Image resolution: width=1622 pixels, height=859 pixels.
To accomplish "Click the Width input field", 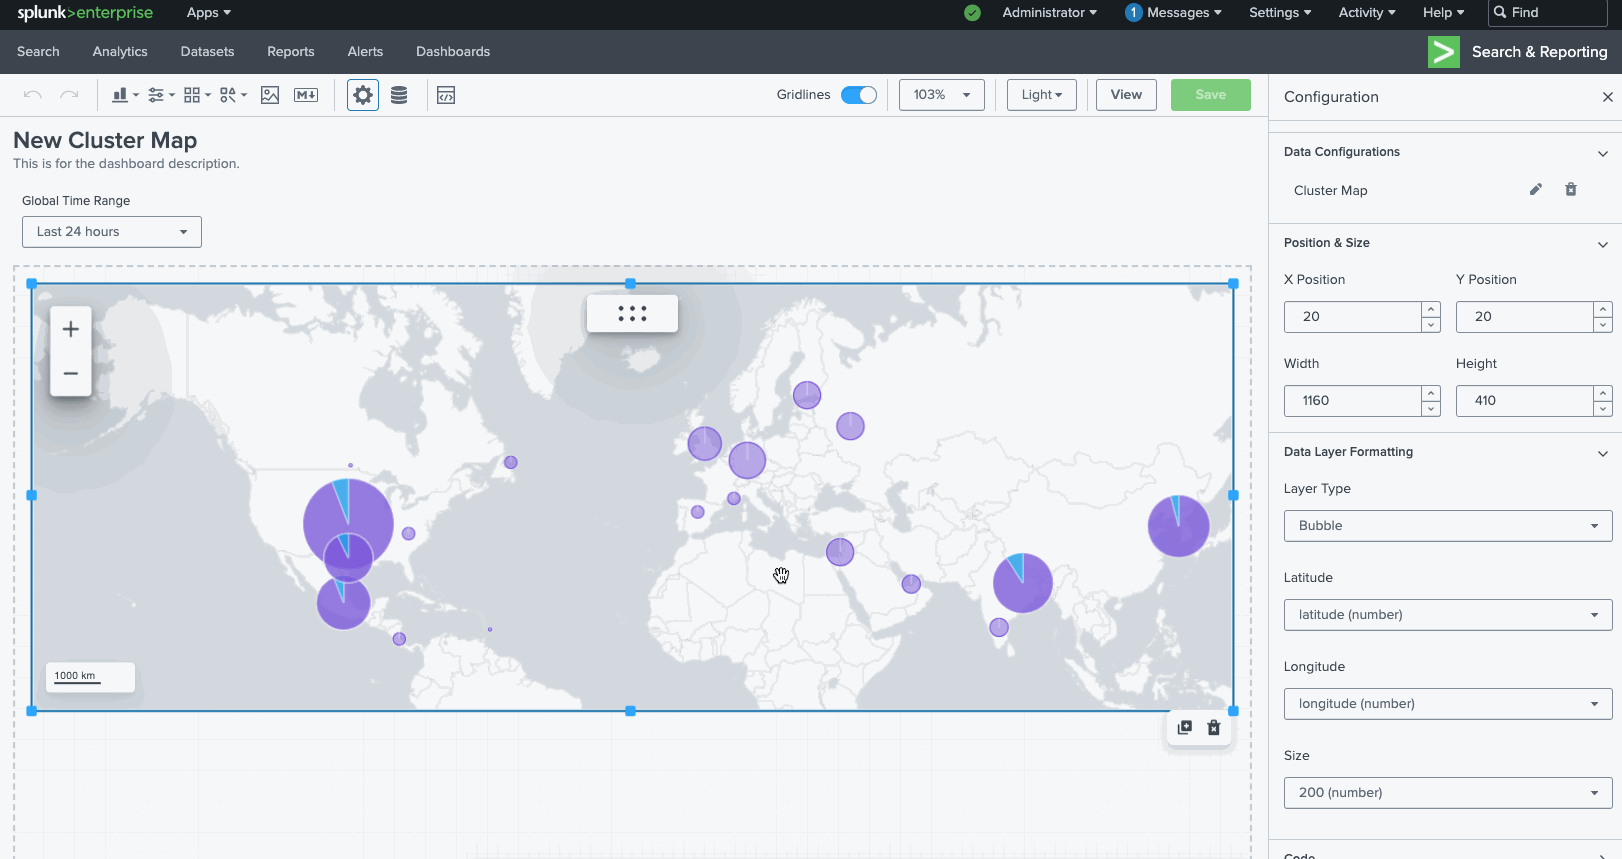I will (x=1352, y=401).
